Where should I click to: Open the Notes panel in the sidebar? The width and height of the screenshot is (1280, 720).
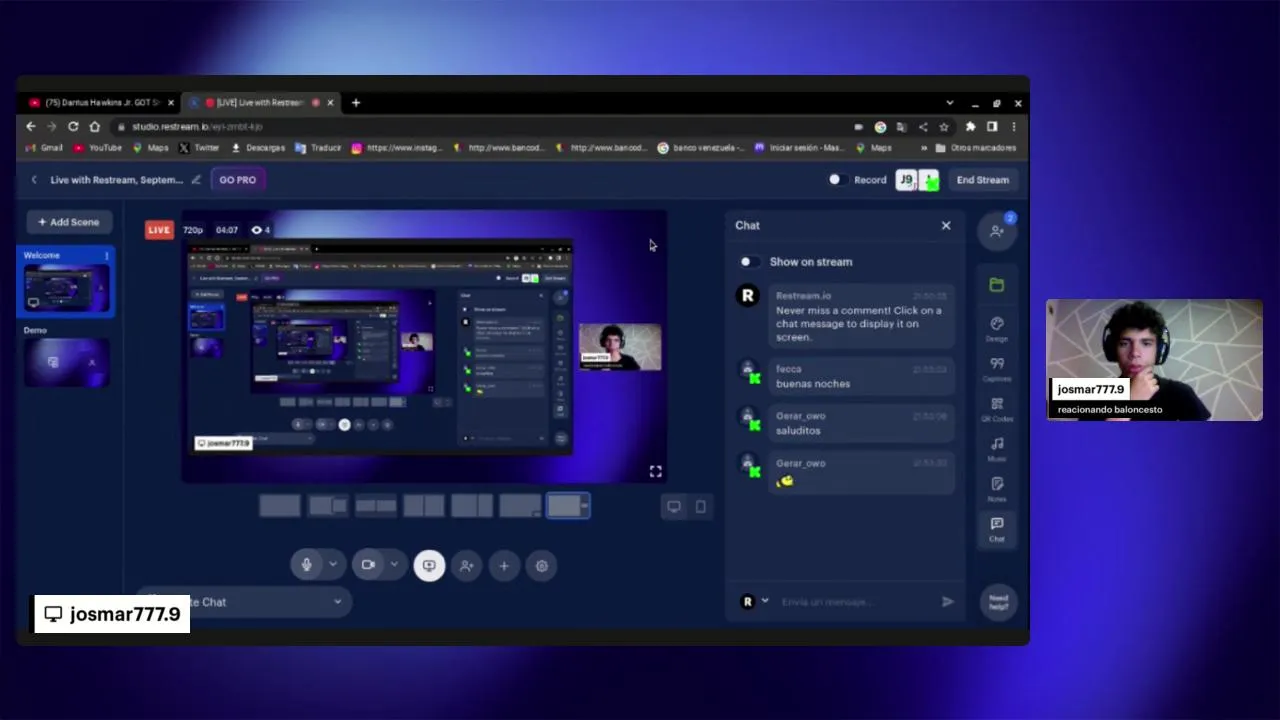(x=997, y=489)
